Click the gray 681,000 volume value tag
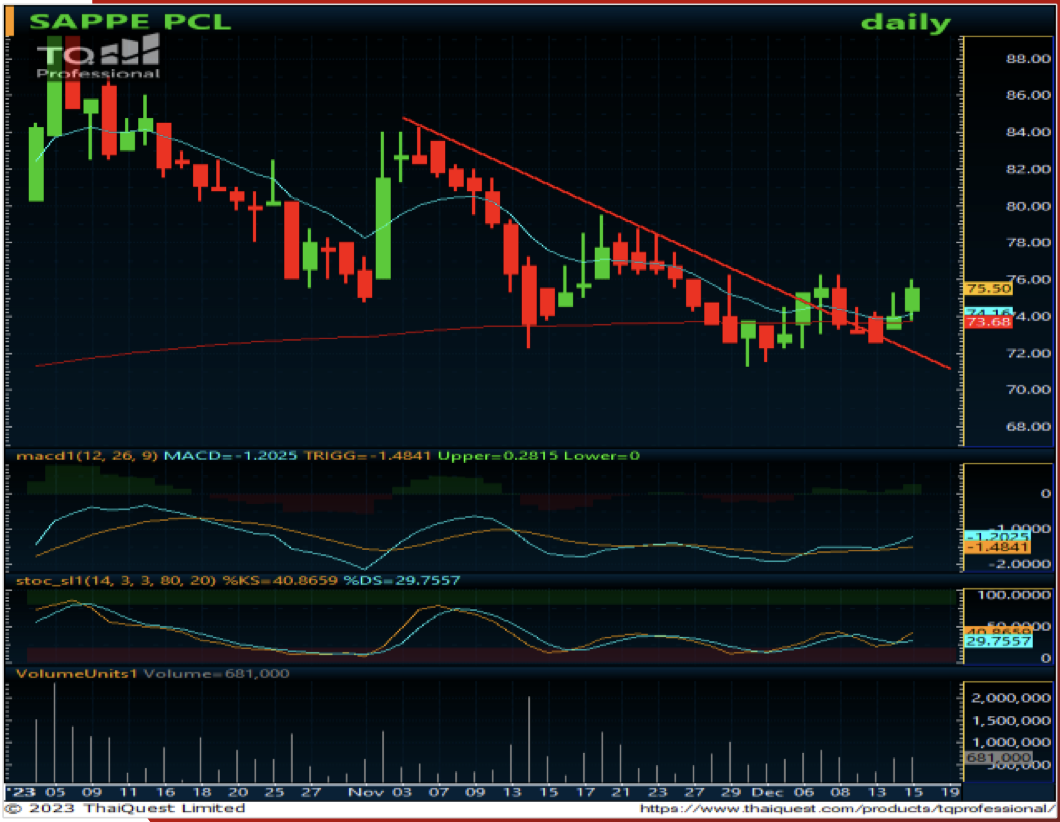Viewport: 1060px width, 822px height. (998, 758)
